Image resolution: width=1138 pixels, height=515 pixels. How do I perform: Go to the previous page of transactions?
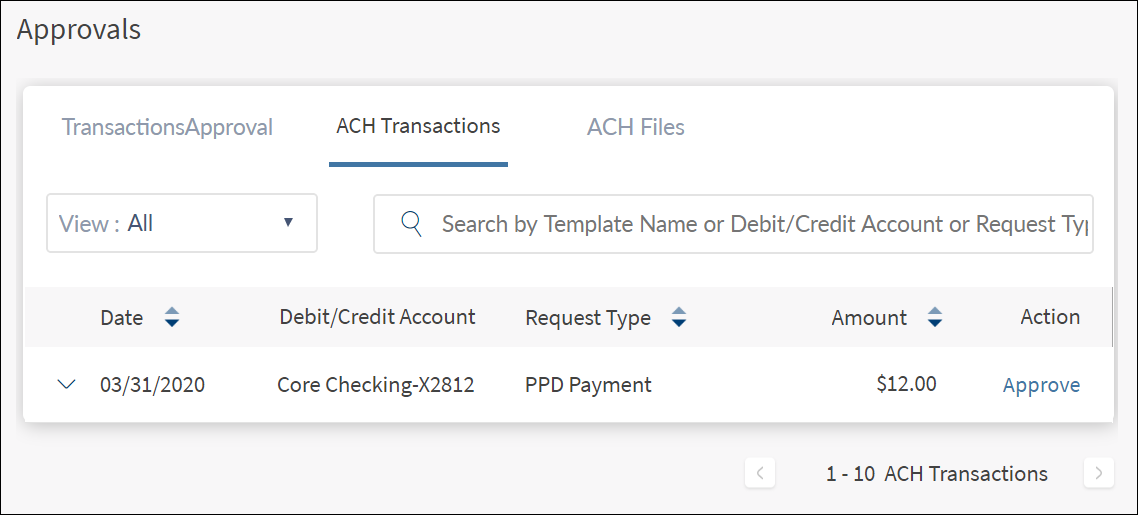point(760,474)
